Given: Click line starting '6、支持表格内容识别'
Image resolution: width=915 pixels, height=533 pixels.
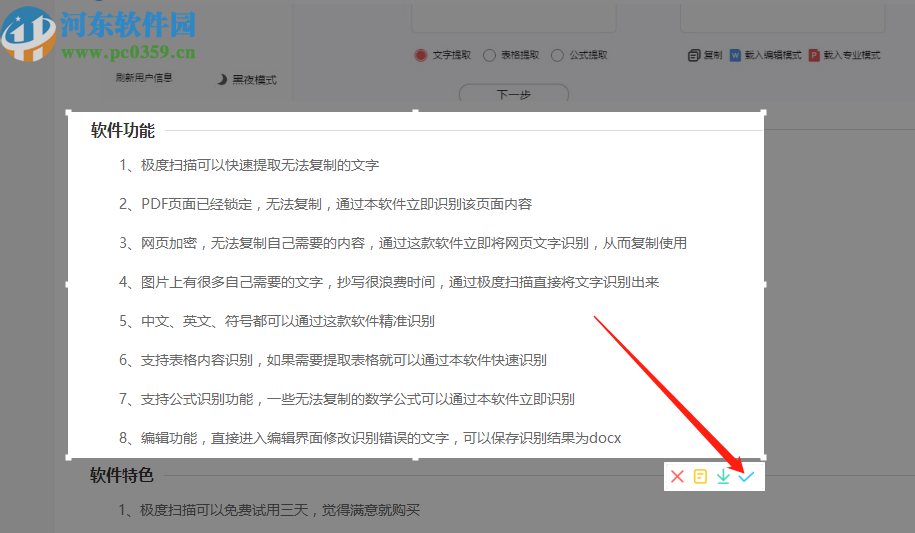Looking at the screenshot, I should (x=333, y=360).
